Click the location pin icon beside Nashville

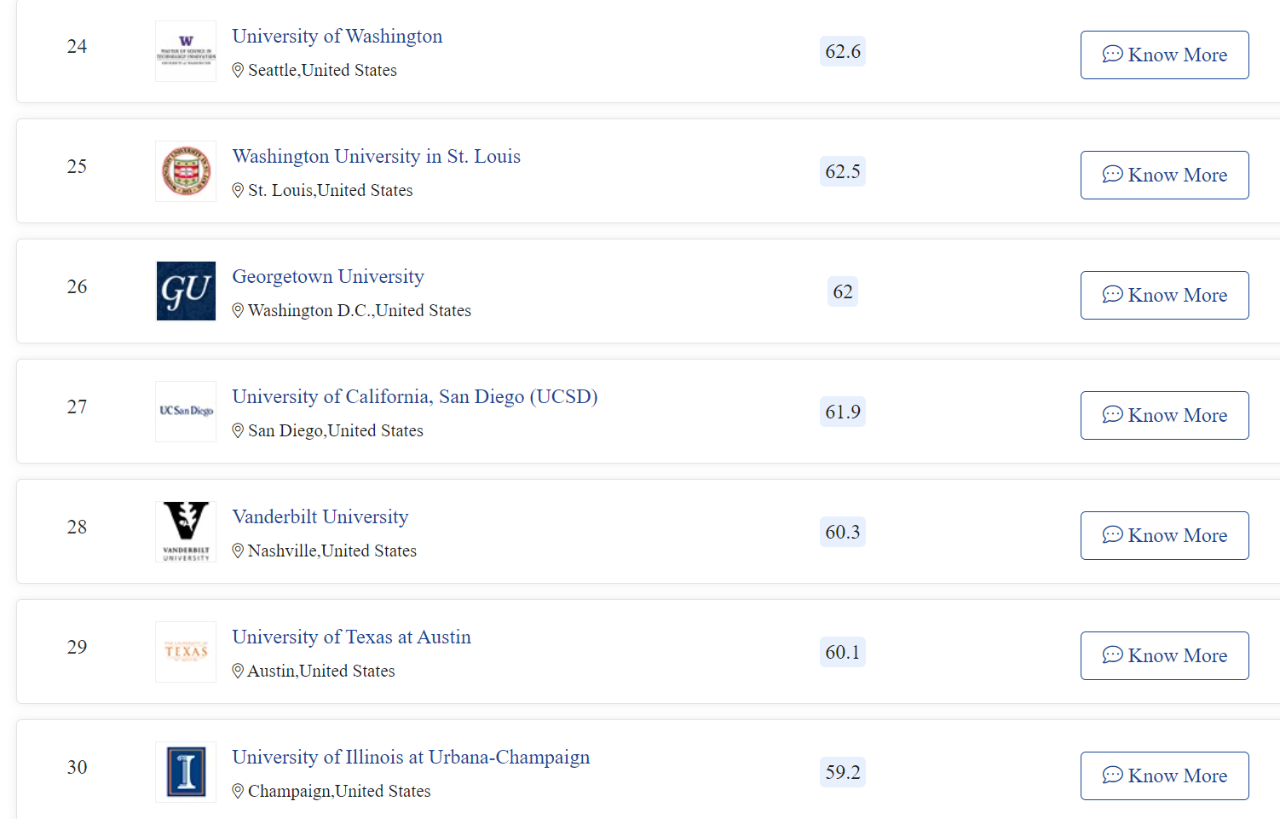click(238, 551)
